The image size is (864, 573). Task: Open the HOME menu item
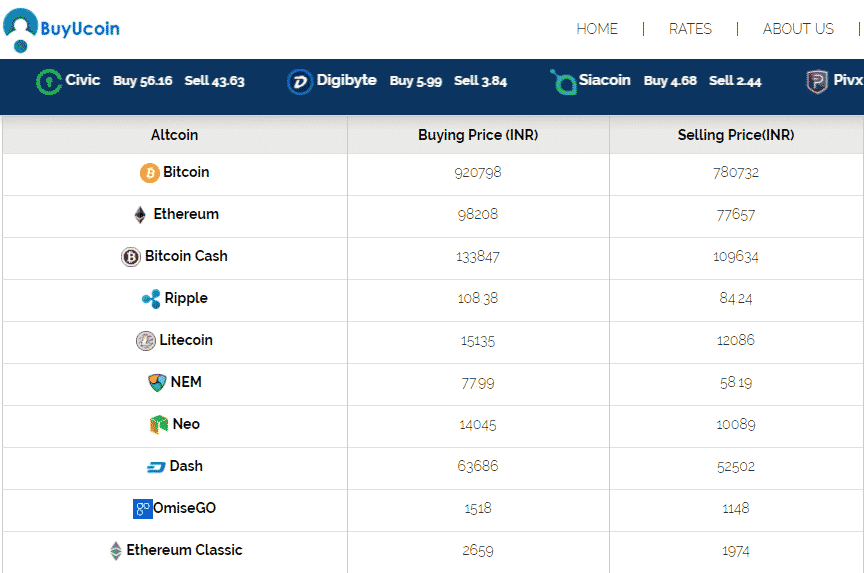tap(597, 29)
